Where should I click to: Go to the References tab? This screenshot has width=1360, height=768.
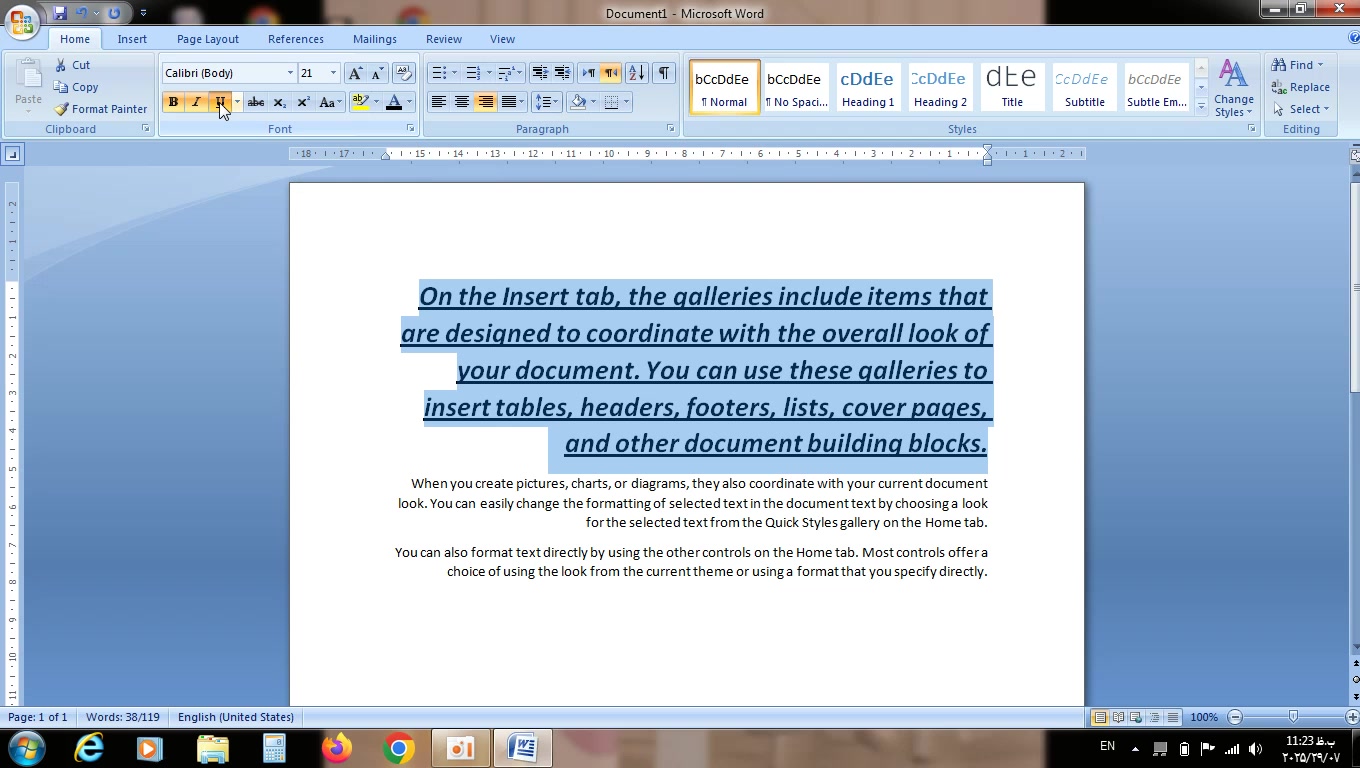296,39
